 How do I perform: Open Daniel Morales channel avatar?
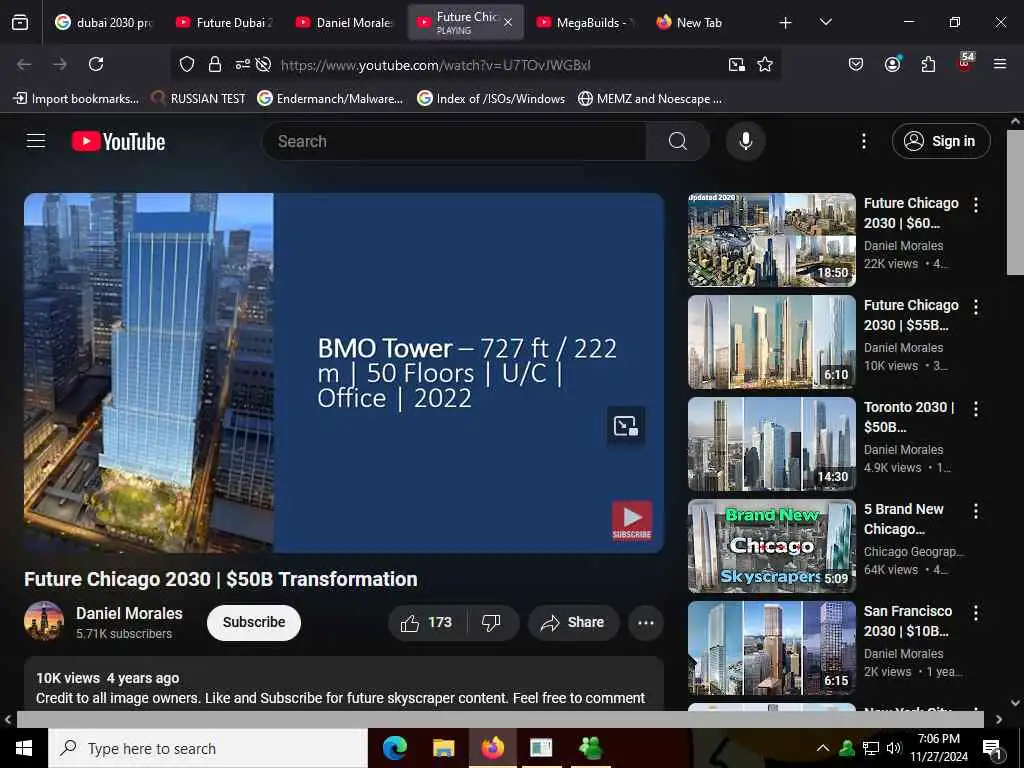click(44, 621)
